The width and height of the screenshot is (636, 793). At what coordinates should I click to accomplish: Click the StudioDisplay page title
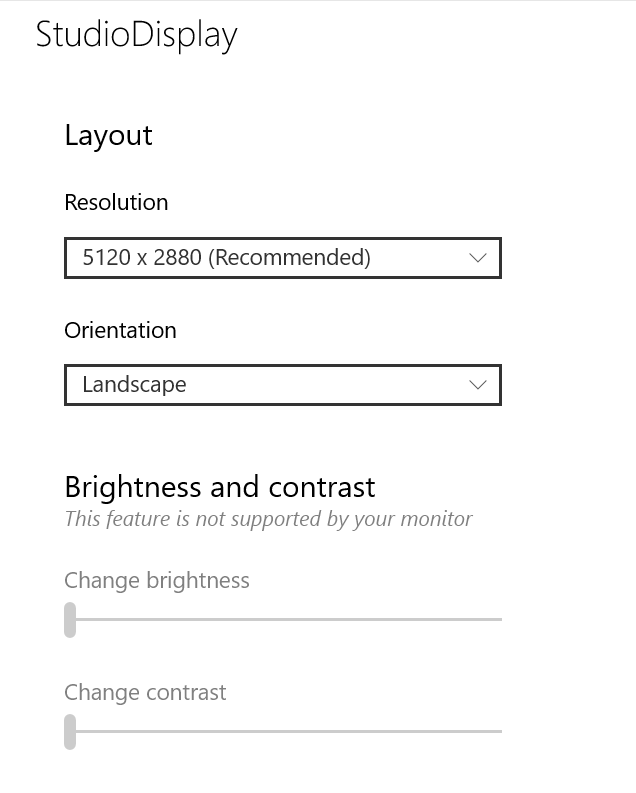(136, 35)
